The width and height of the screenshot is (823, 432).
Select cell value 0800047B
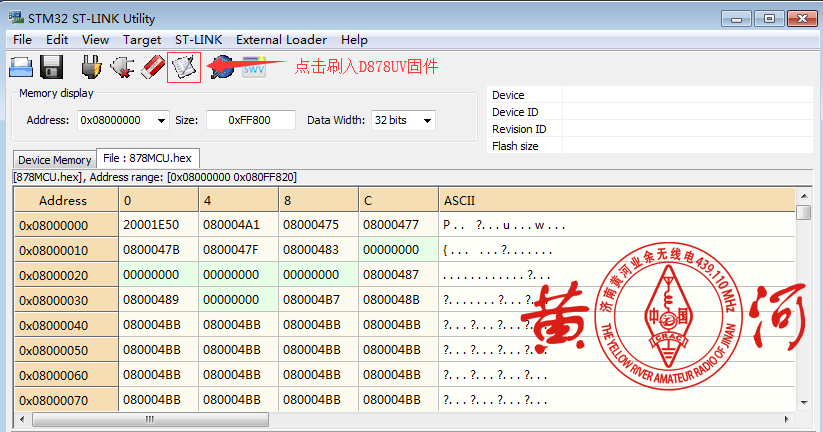click(159, 250)
